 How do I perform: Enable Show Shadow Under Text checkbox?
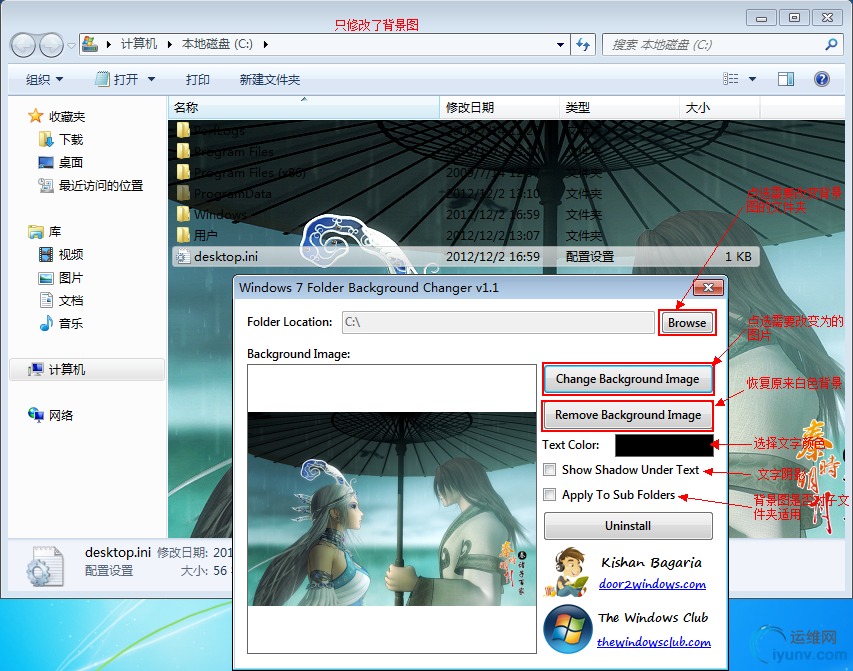point(550,470)
